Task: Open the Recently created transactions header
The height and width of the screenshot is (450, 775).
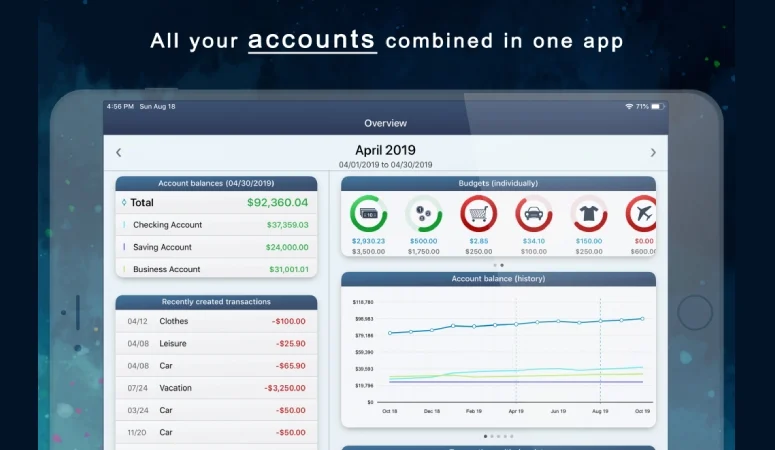Action: pyautogui.click(x=216, y=302)
